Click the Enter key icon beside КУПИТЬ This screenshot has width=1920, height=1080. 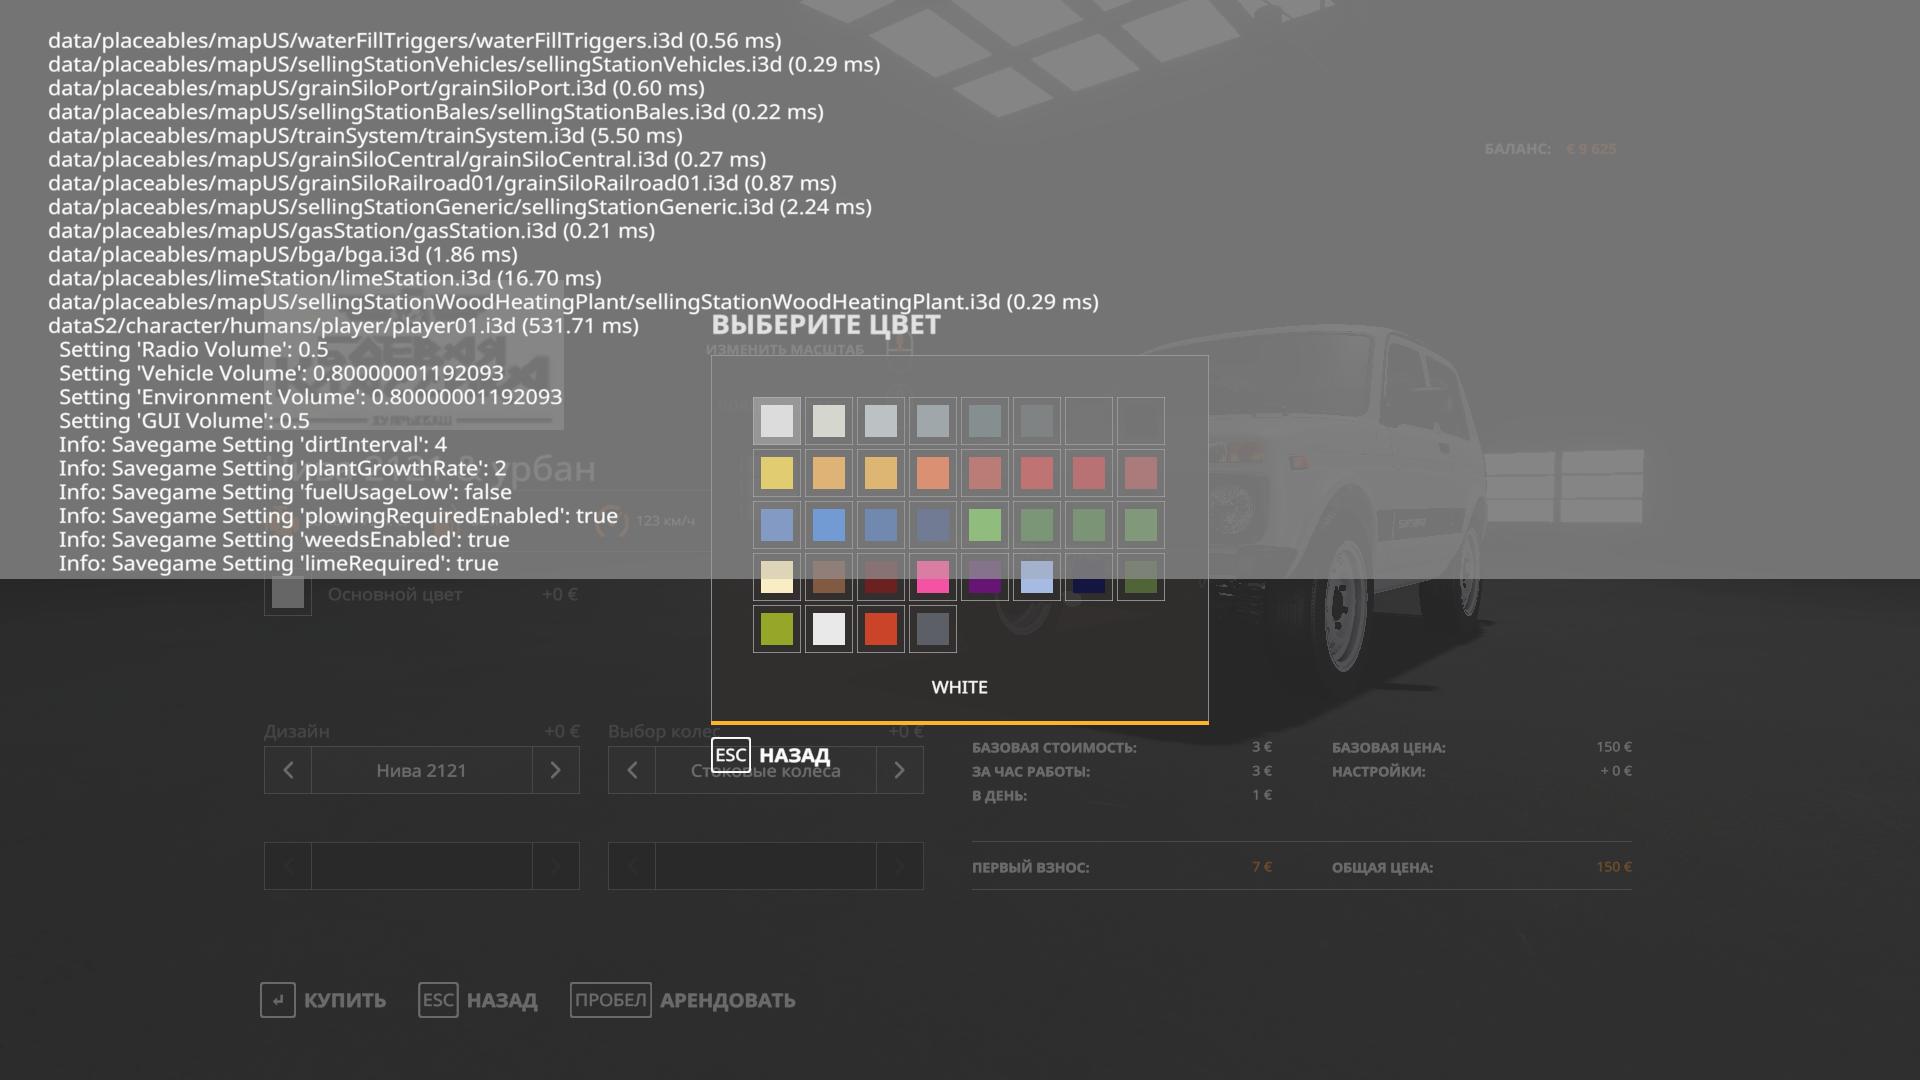pyautogui.click(x=278, y=1000)
